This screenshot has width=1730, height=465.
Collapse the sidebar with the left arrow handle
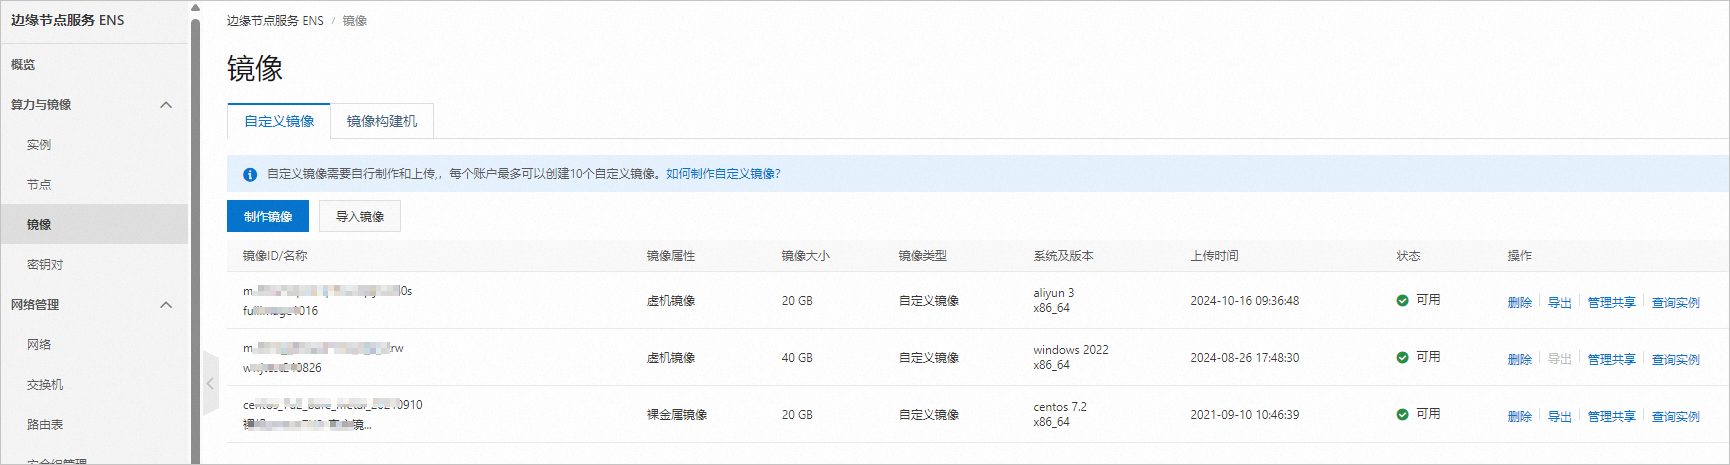pos(210,383)
